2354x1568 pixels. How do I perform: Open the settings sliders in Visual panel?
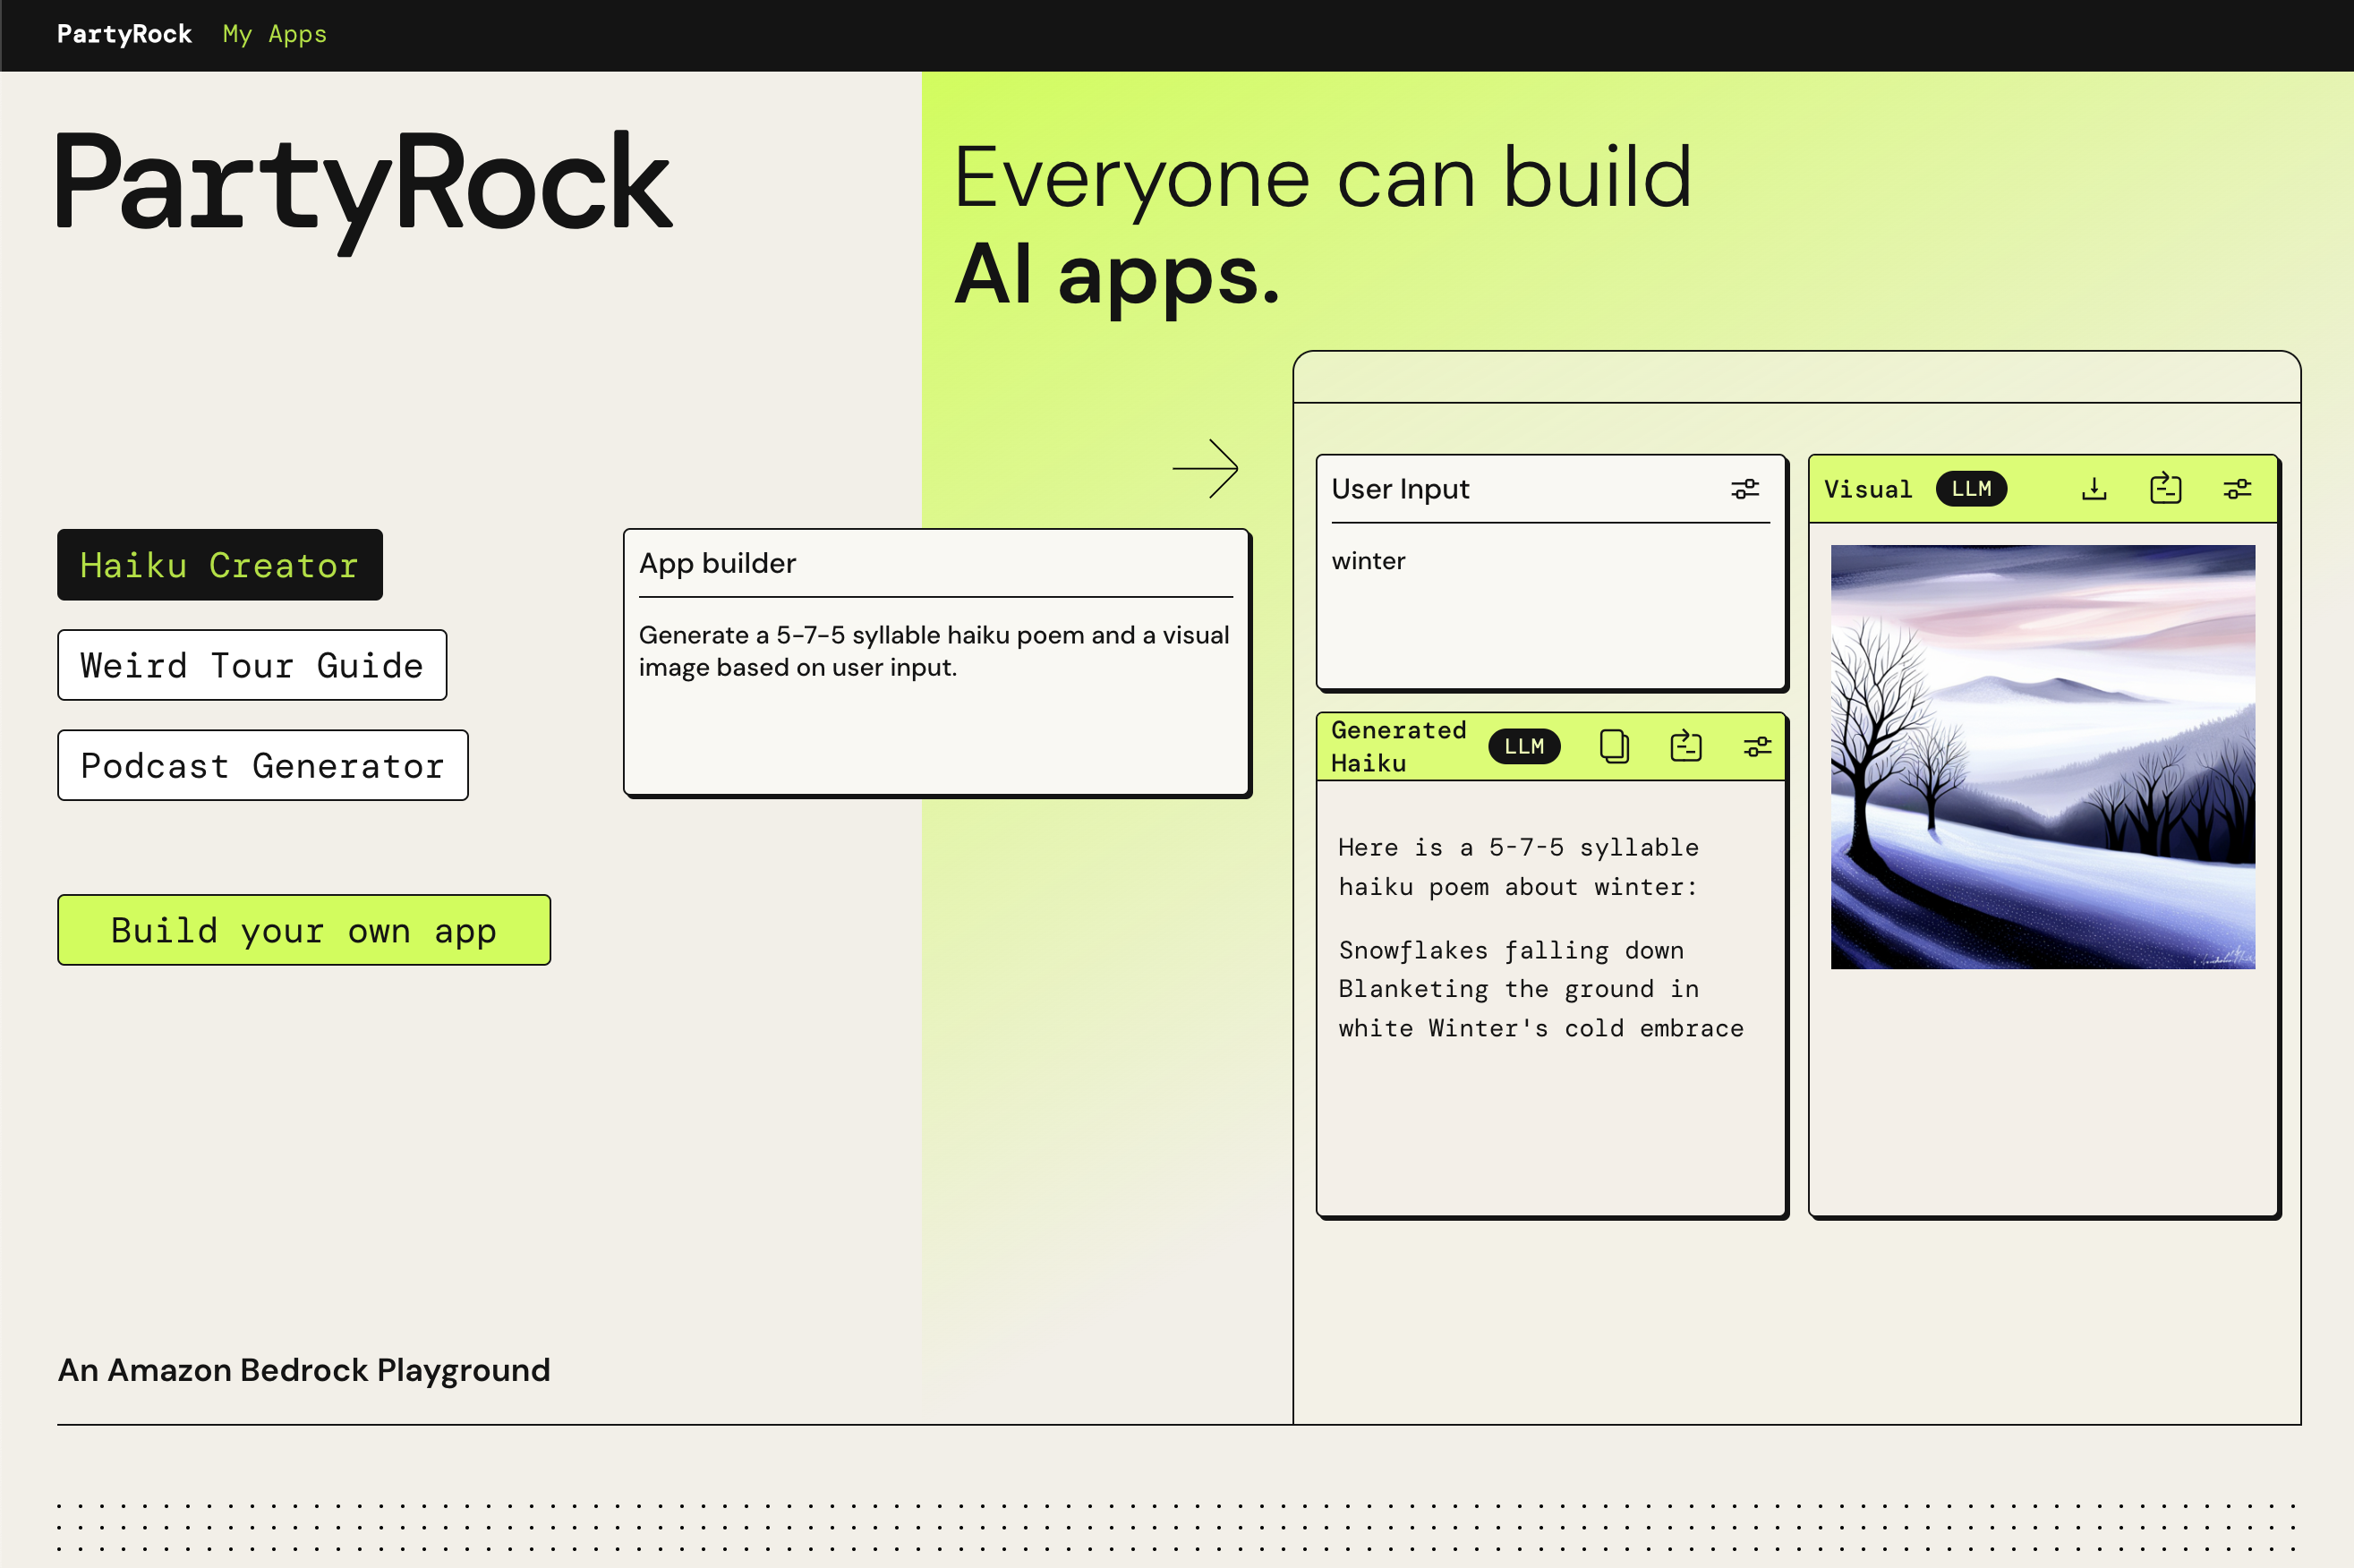coord(2236,489)
